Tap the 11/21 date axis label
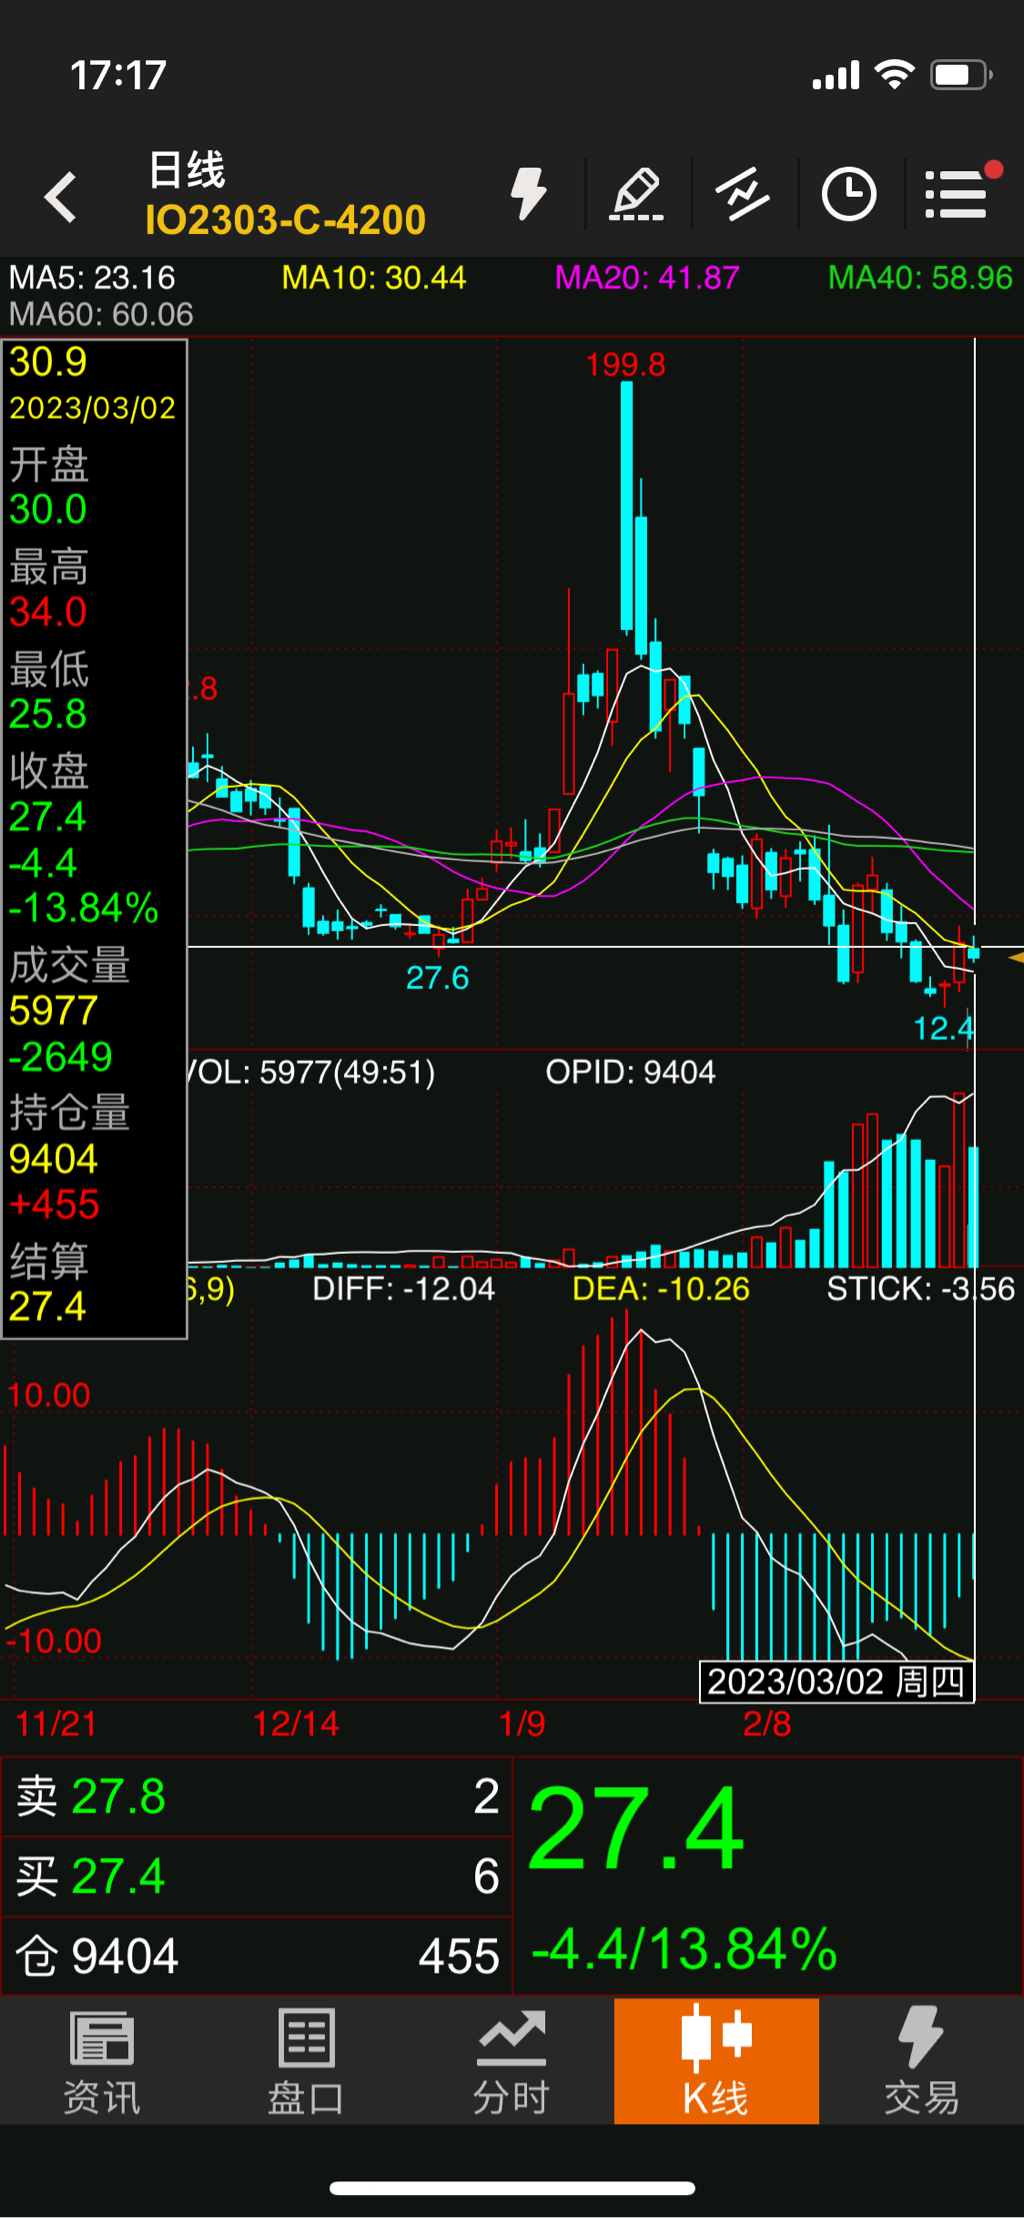 (x=56, y=1724)
